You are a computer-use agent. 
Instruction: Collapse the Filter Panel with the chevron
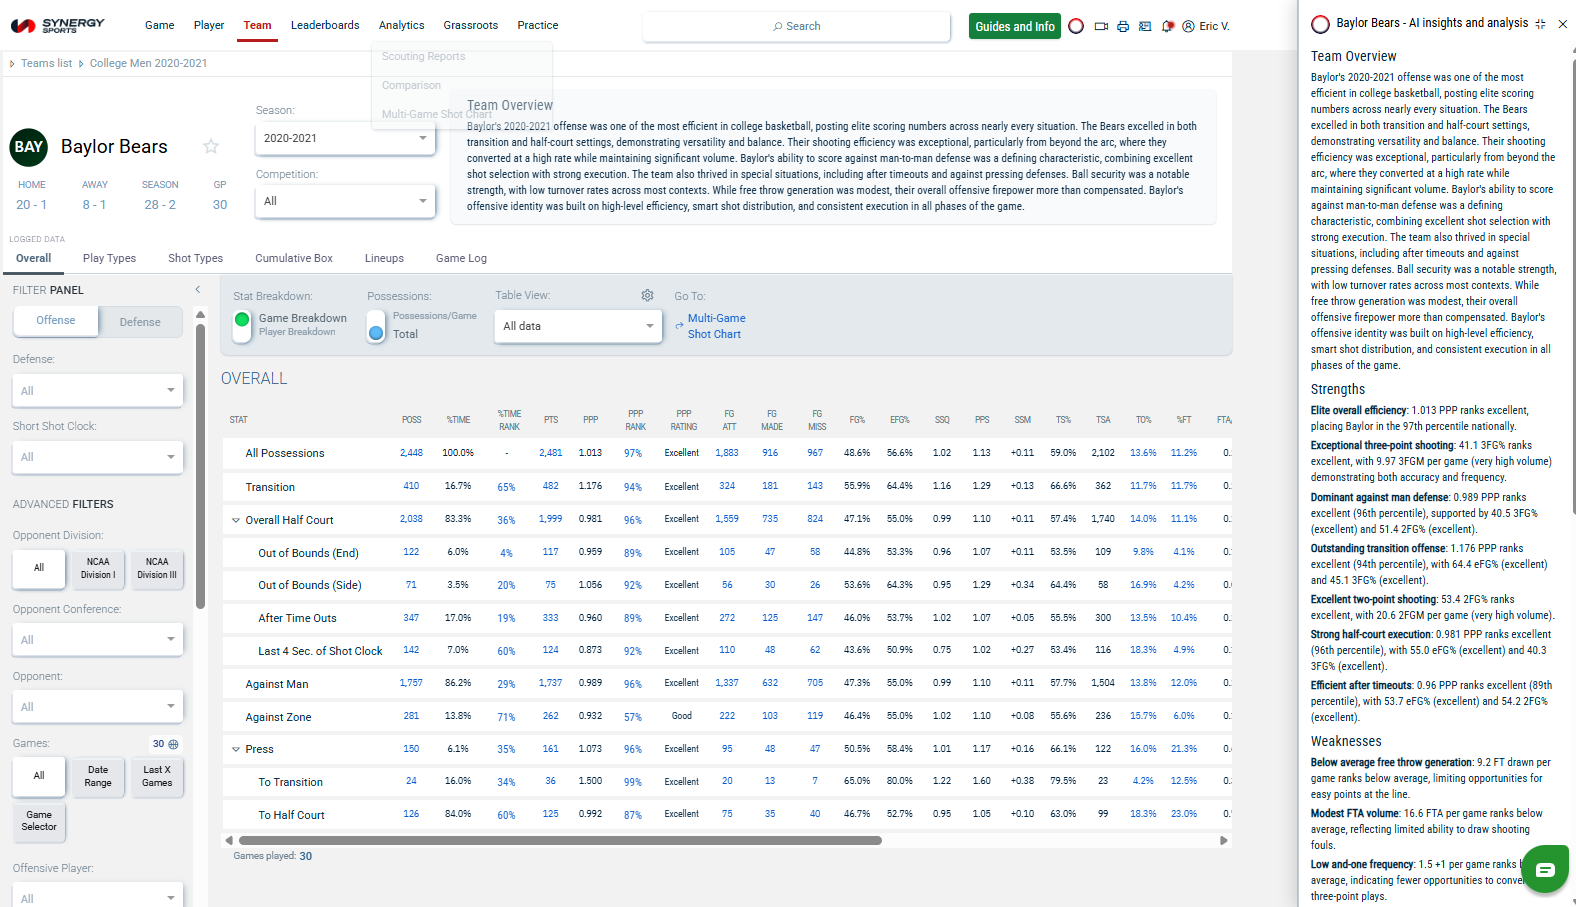(198, 290)
